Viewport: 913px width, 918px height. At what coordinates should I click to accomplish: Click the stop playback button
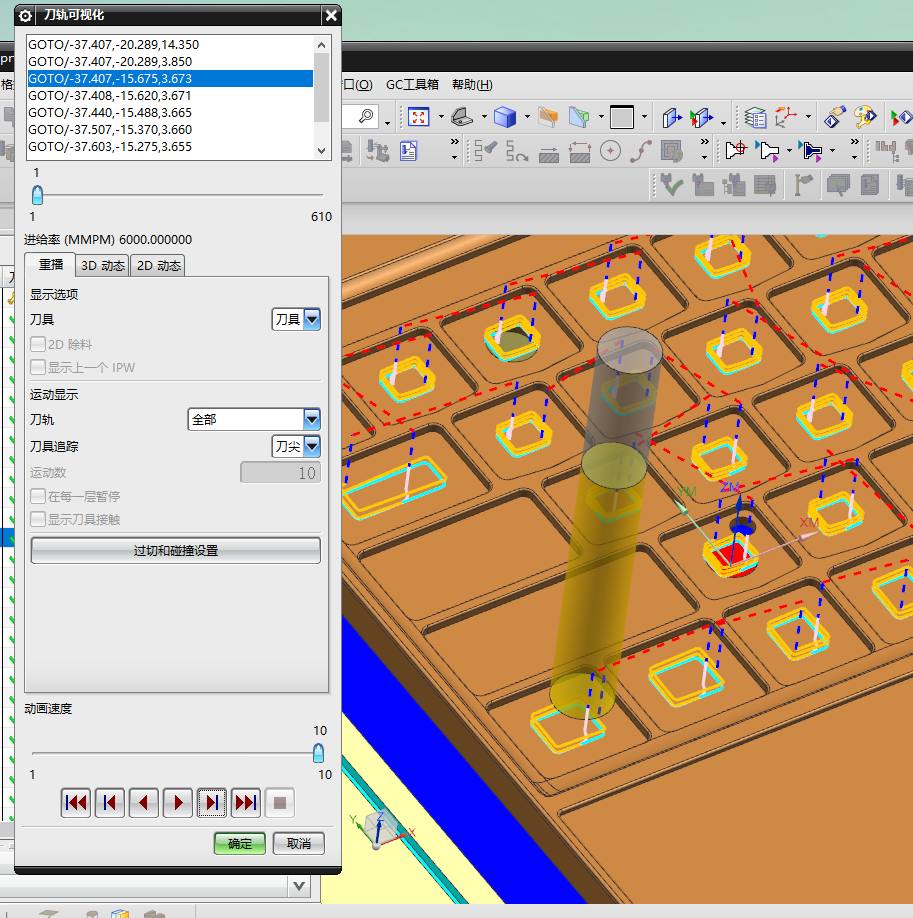280,803
